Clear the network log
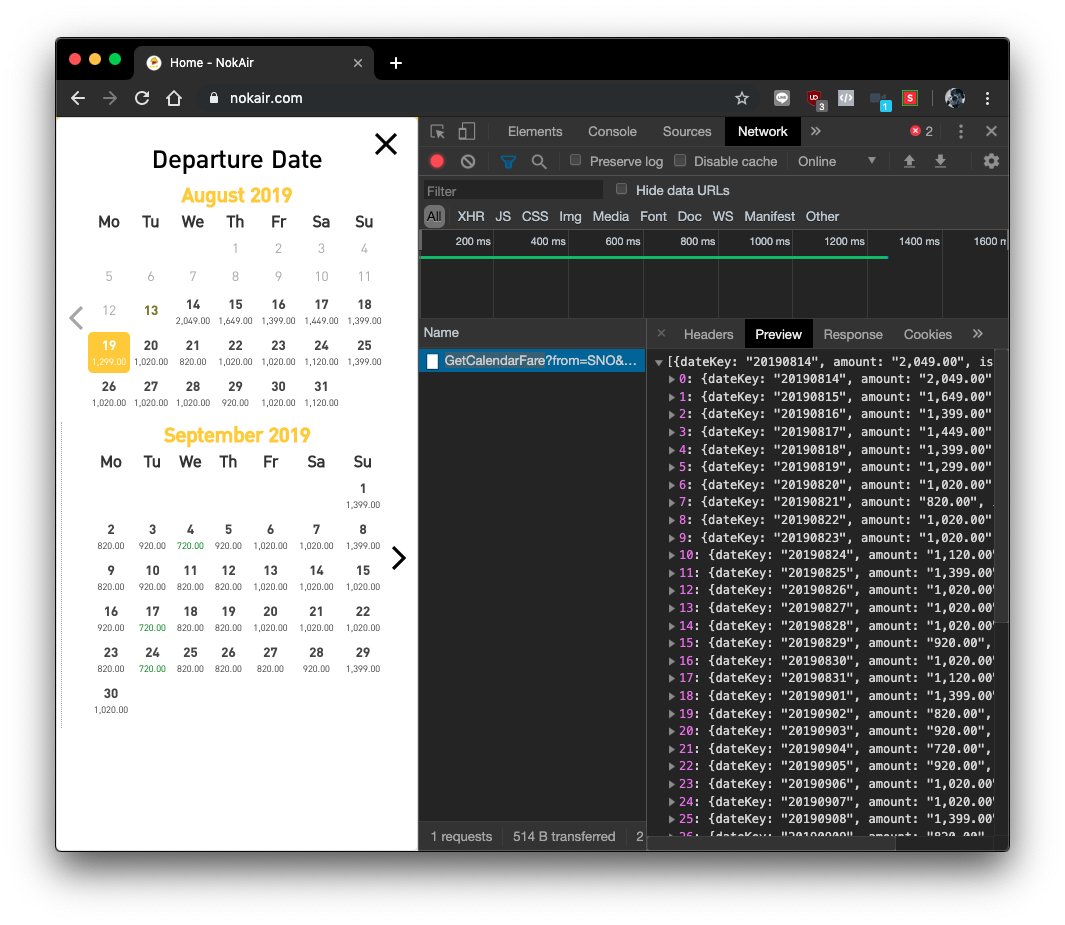Screen dimensions: 1065x925 [x=468, y=162]
